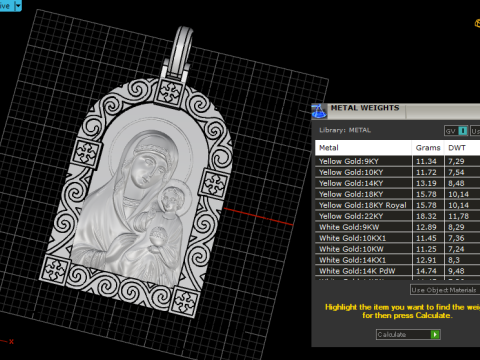Click the 14.74 grams cell
The image size is (480, 360).
coord(428,271)
